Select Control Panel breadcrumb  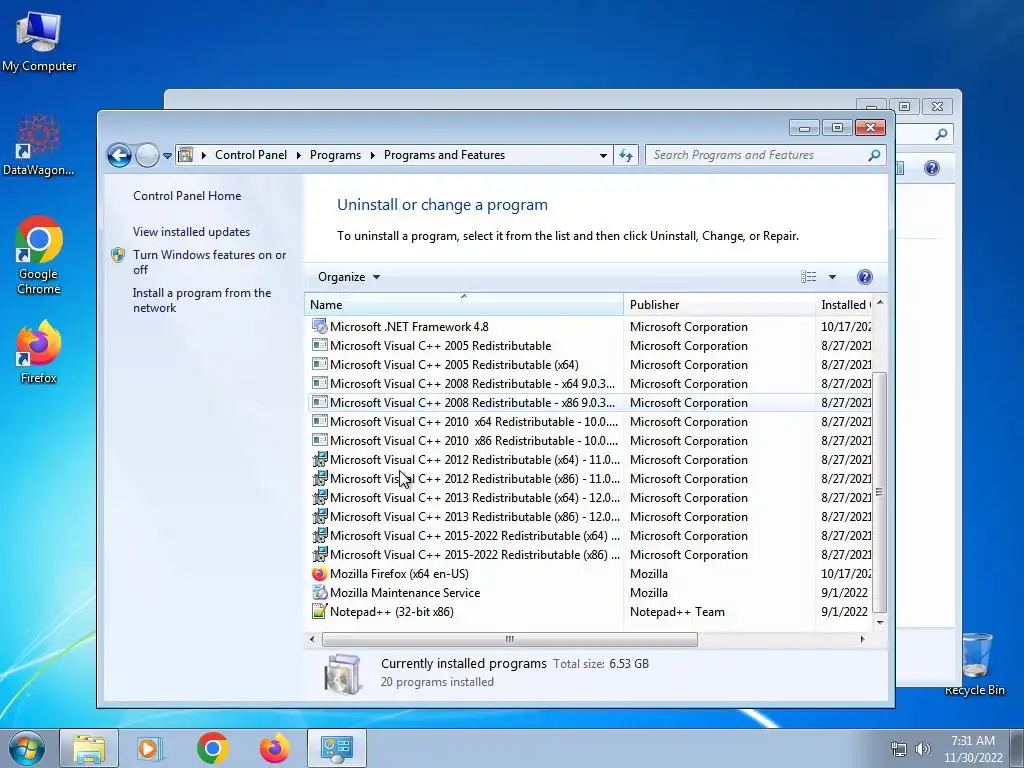click(x=251, y=155)
